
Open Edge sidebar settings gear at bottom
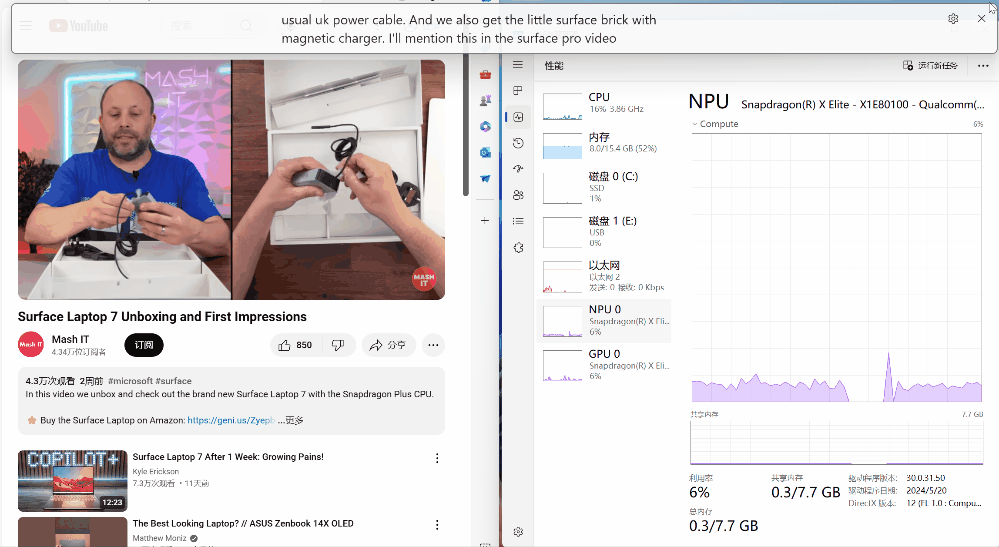[x=485, y=544]
